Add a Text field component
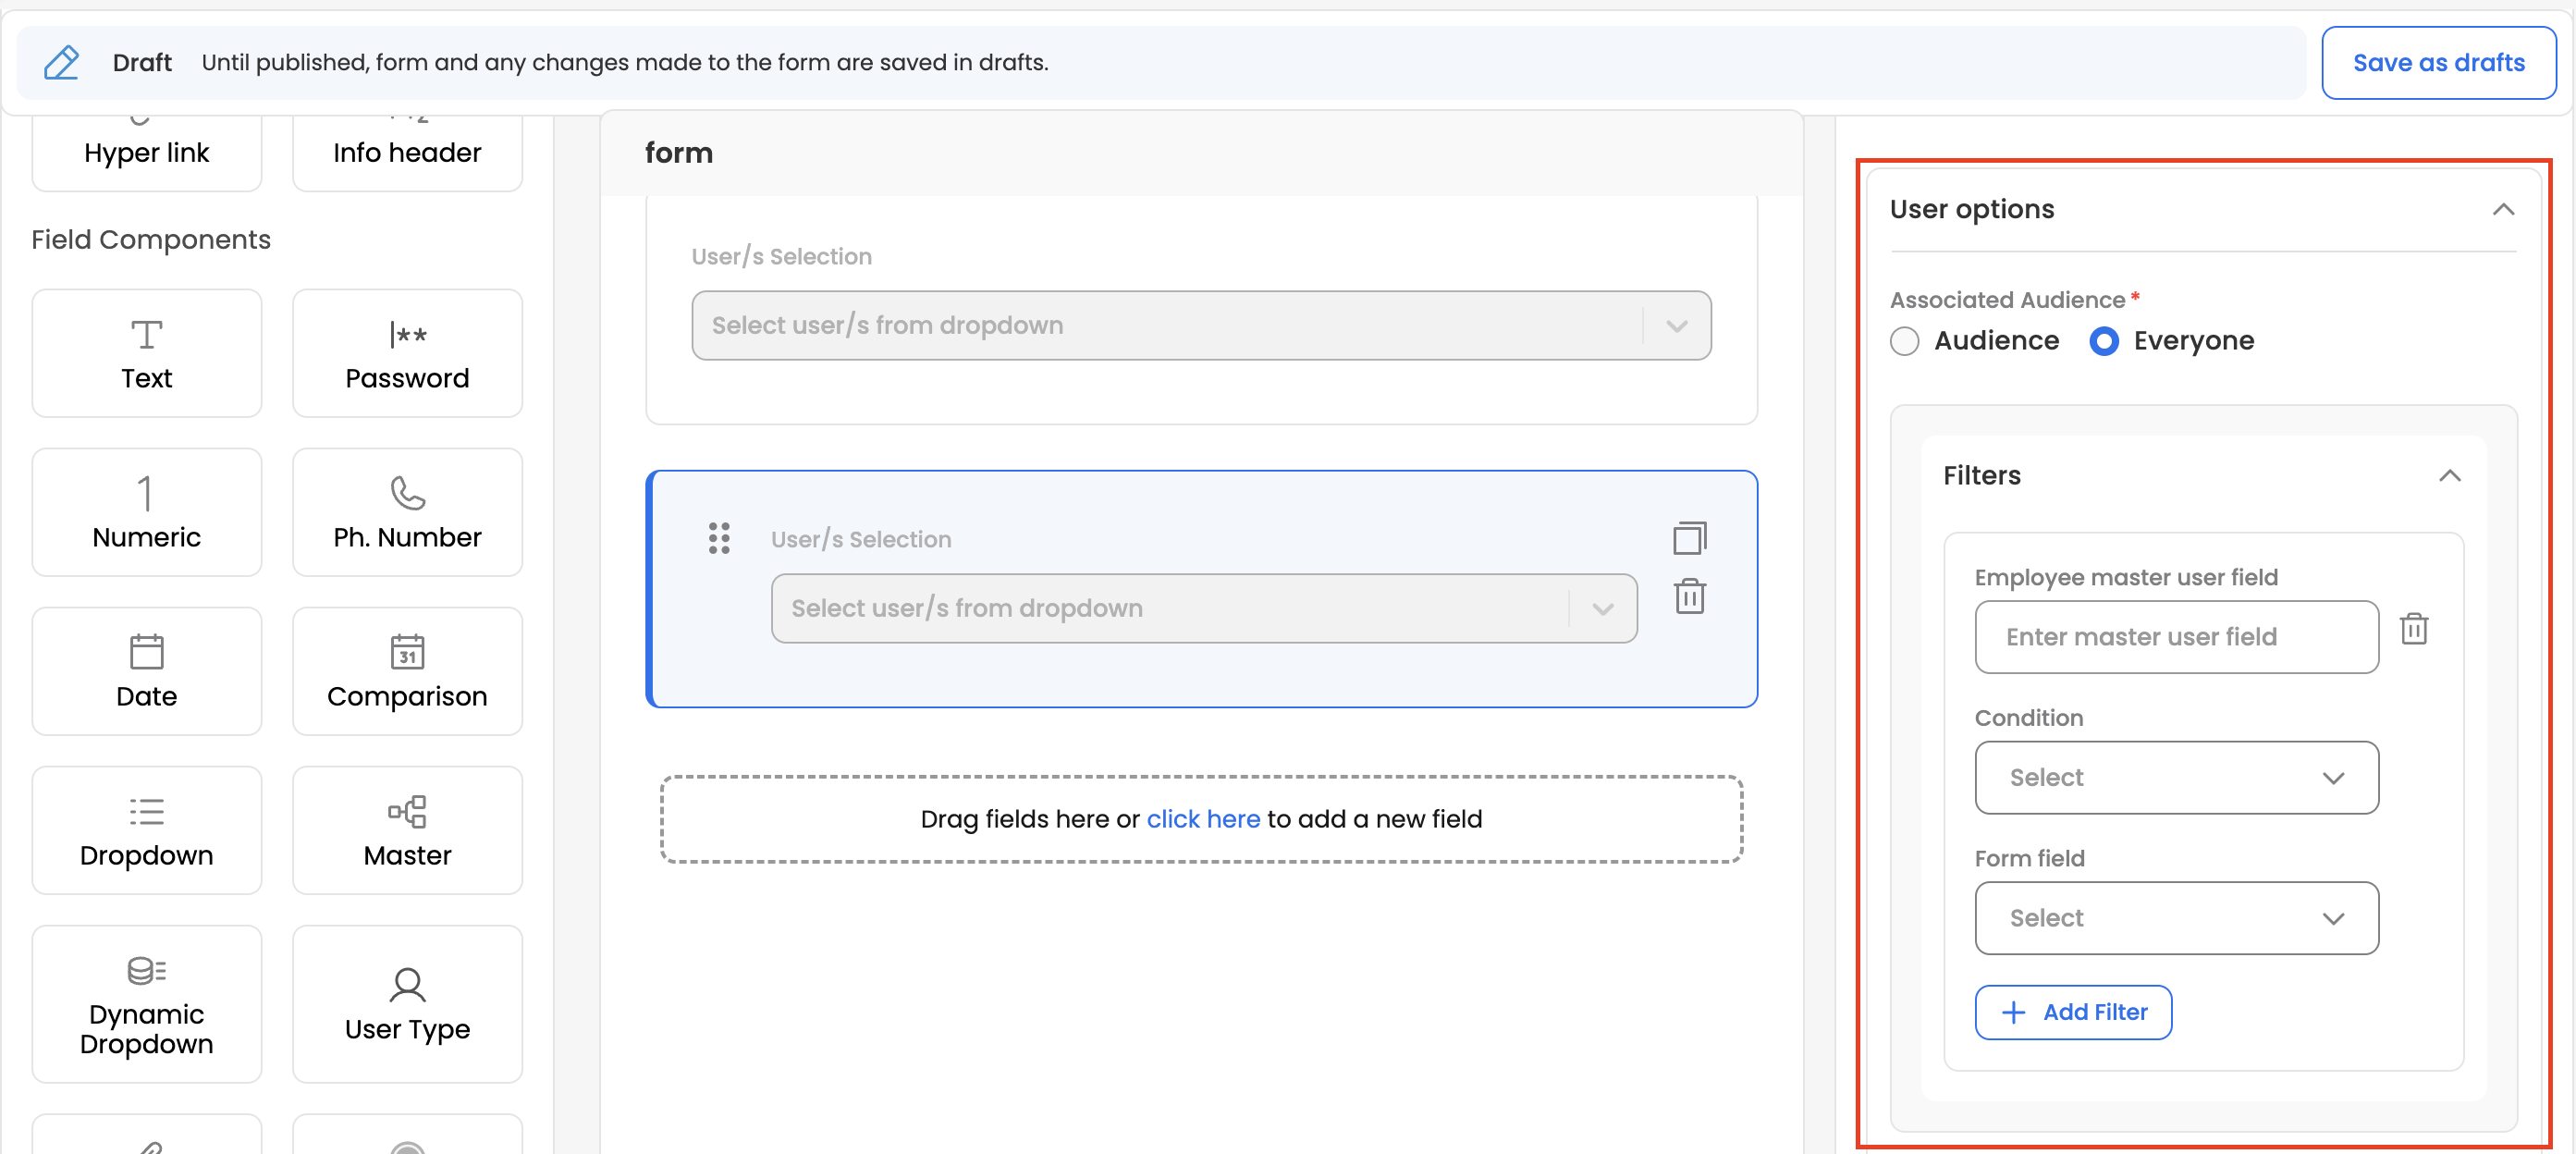 pos(146,353)
